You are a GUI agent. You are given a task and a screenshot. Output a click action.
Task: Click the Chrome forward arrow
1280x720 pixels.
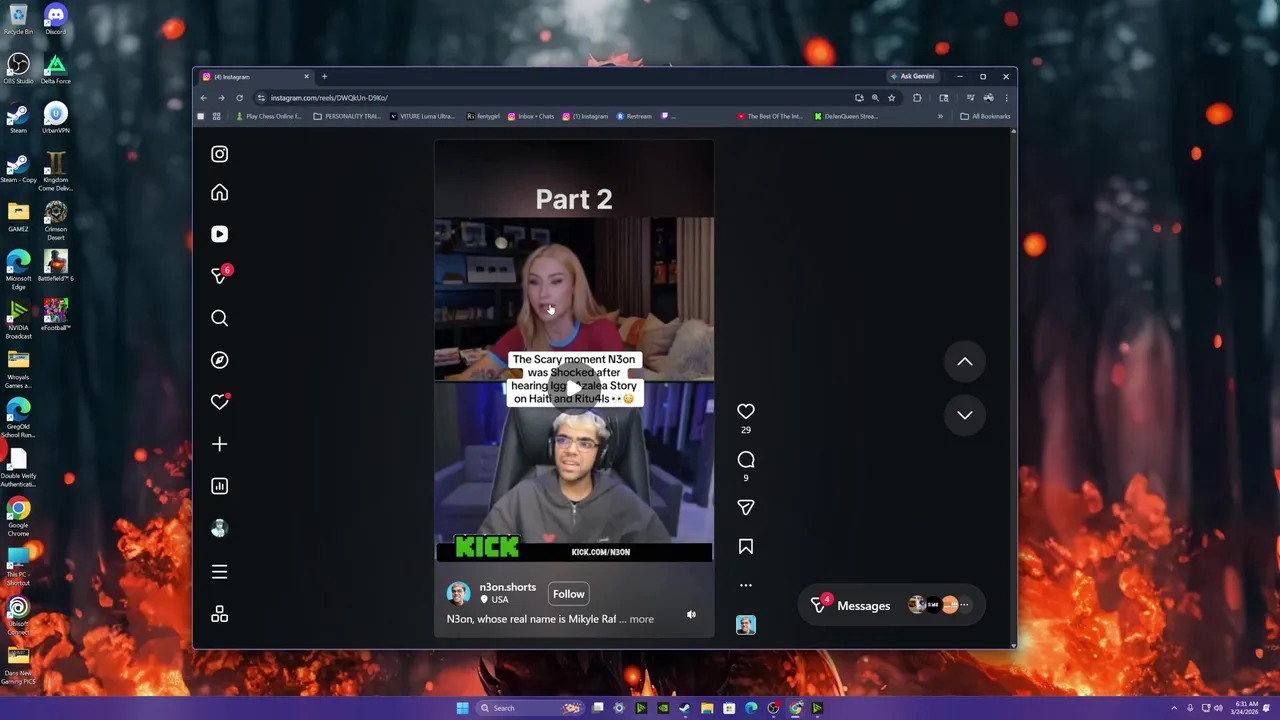pos(221,98)
